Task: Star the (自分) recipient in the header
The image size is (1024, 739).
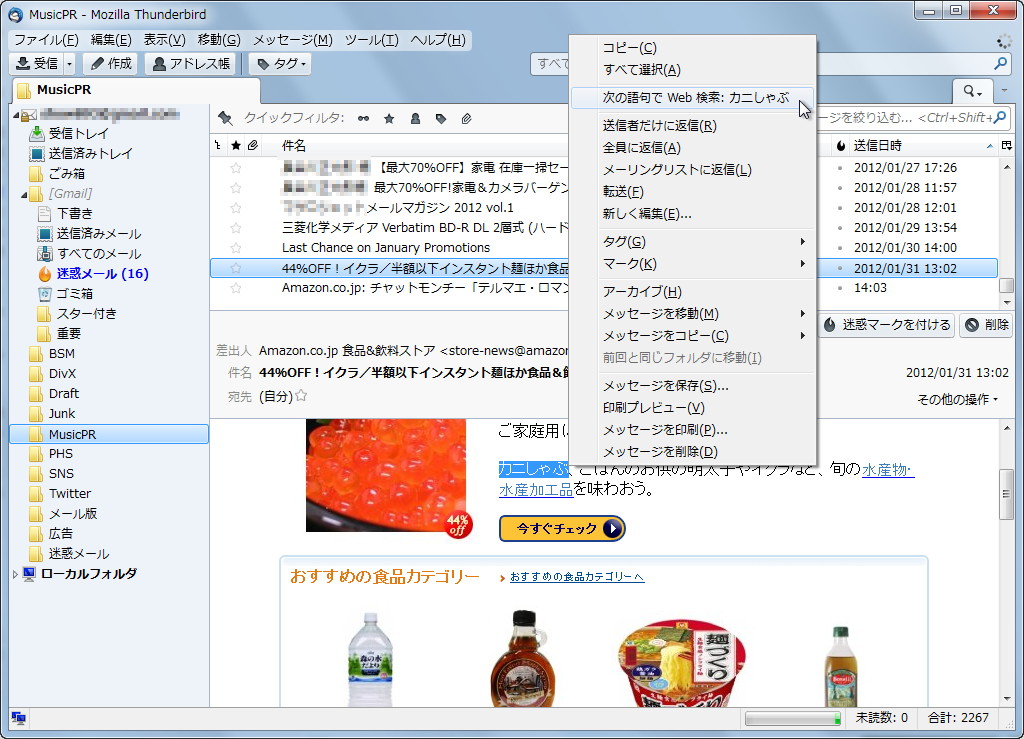Action: (x=301, y=395)
